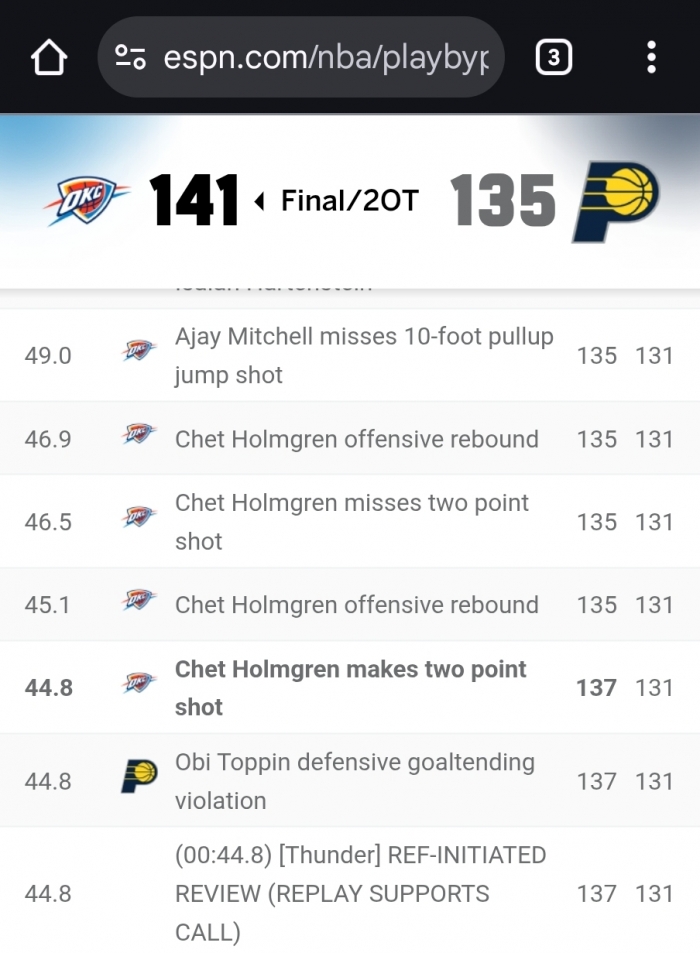Tap the Thunder score 141
Image resolution: width=700 pixels, height=953 pixels.
click(195, 201)
